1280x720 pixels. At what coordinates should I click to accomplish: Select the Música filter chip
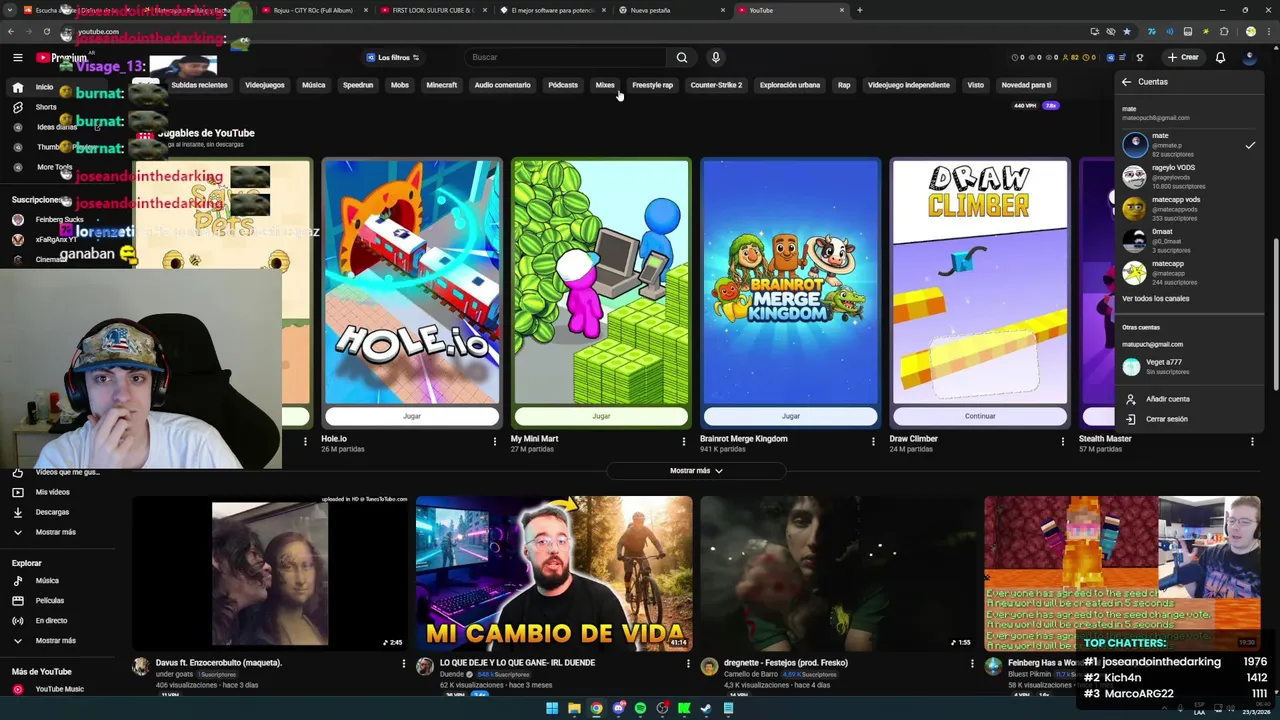click(314, 85)
